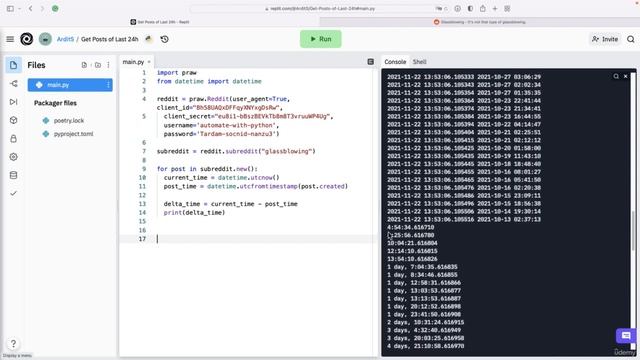Select the Get Posts of Last 24h browser tab
The height and width of the screenshot is (360, 640).
pos(160,22)
